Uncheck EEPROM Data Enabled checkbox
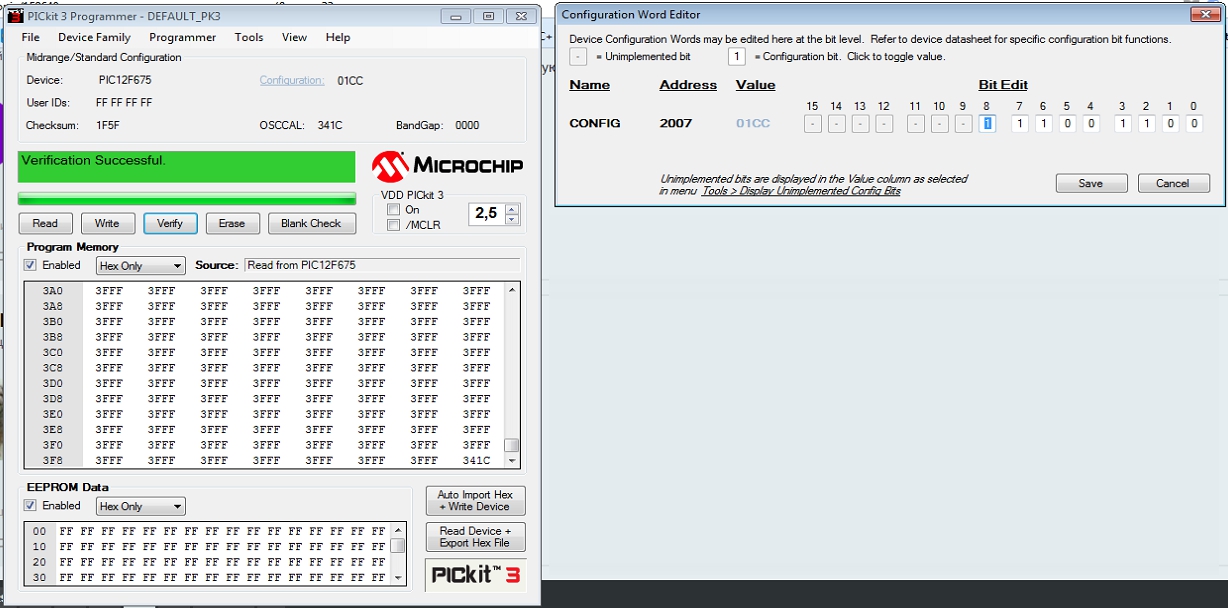Image resolution: width=1228 pixels, height=608 pixels. click(30, 506)
